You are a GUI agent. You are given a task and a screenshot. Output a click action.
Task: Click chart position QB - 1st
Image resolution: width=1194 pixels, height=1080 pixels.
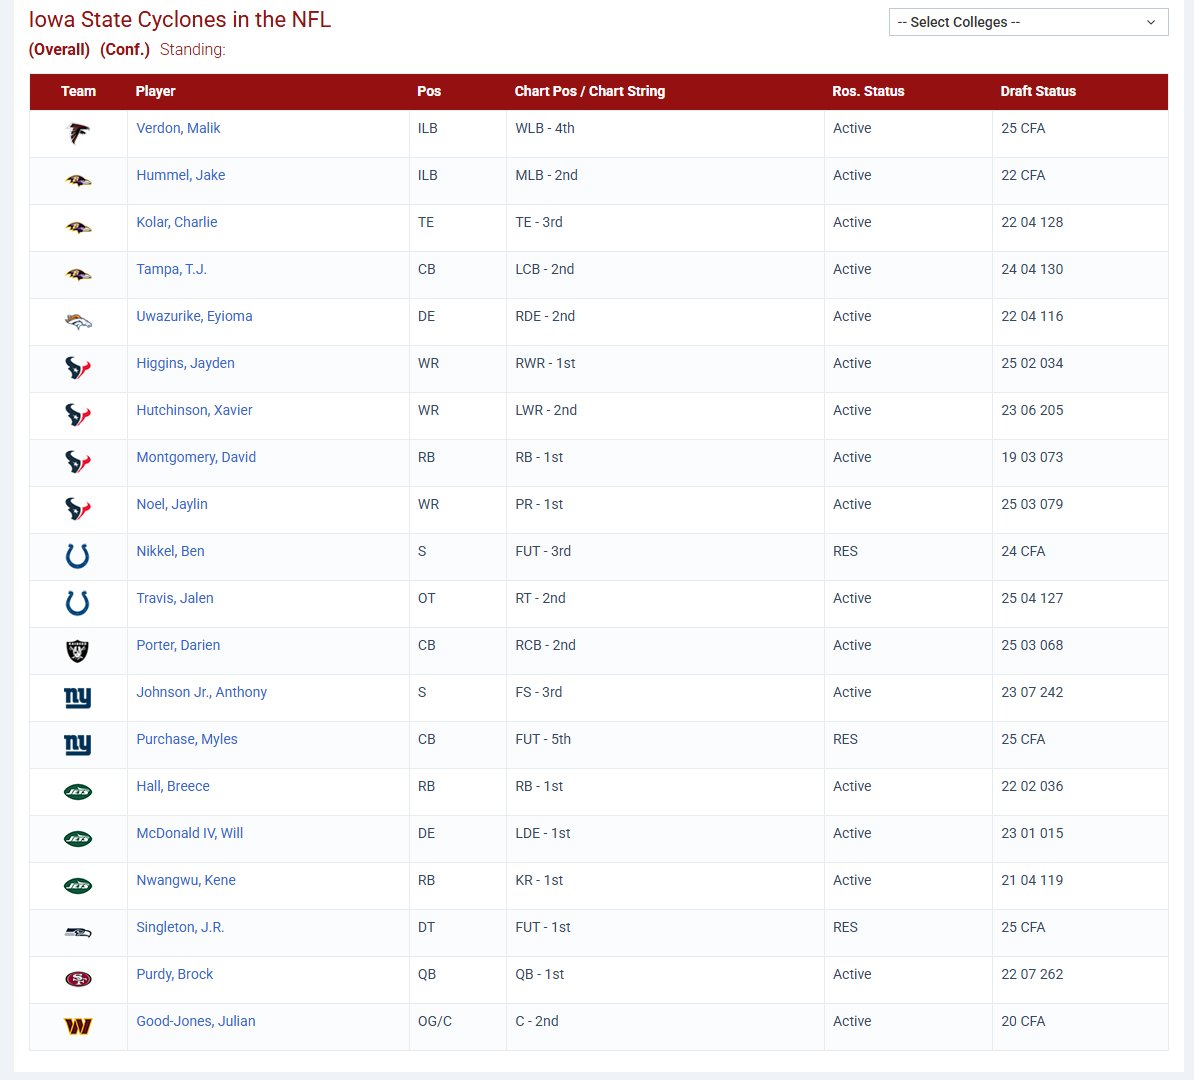tap(540, 974)
